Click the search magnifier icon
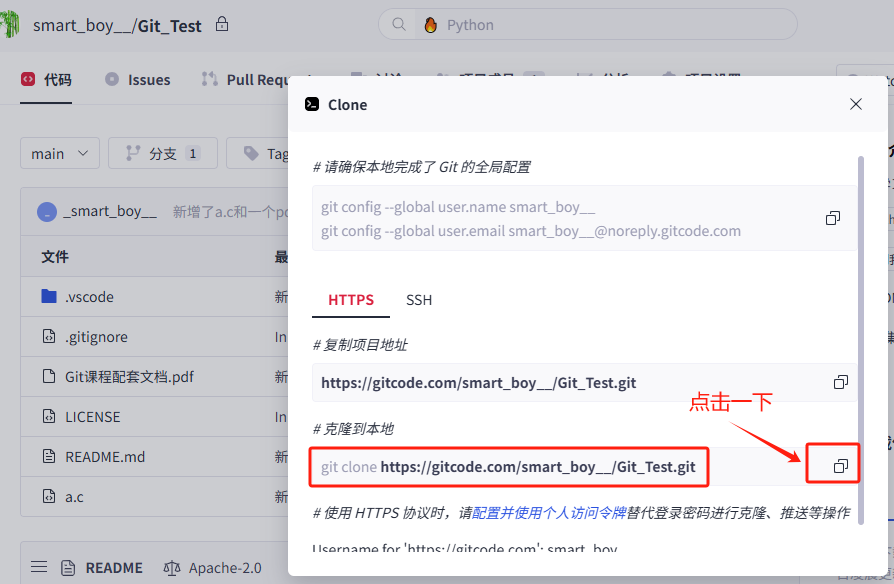The width and height of the screenshot is (894, 584). tap(399, 25)
